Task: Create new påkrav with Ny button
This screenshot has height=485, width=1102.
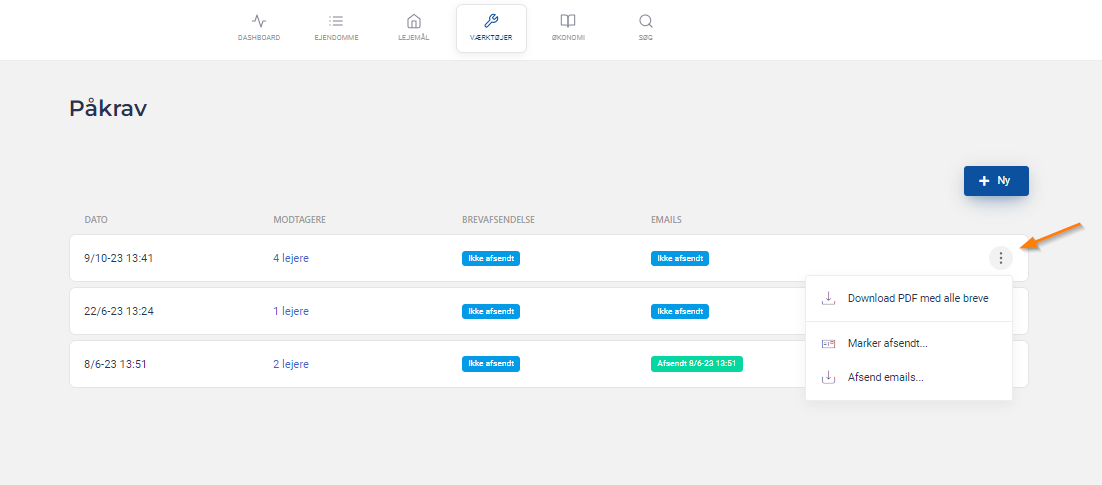Action: [996, 181]
